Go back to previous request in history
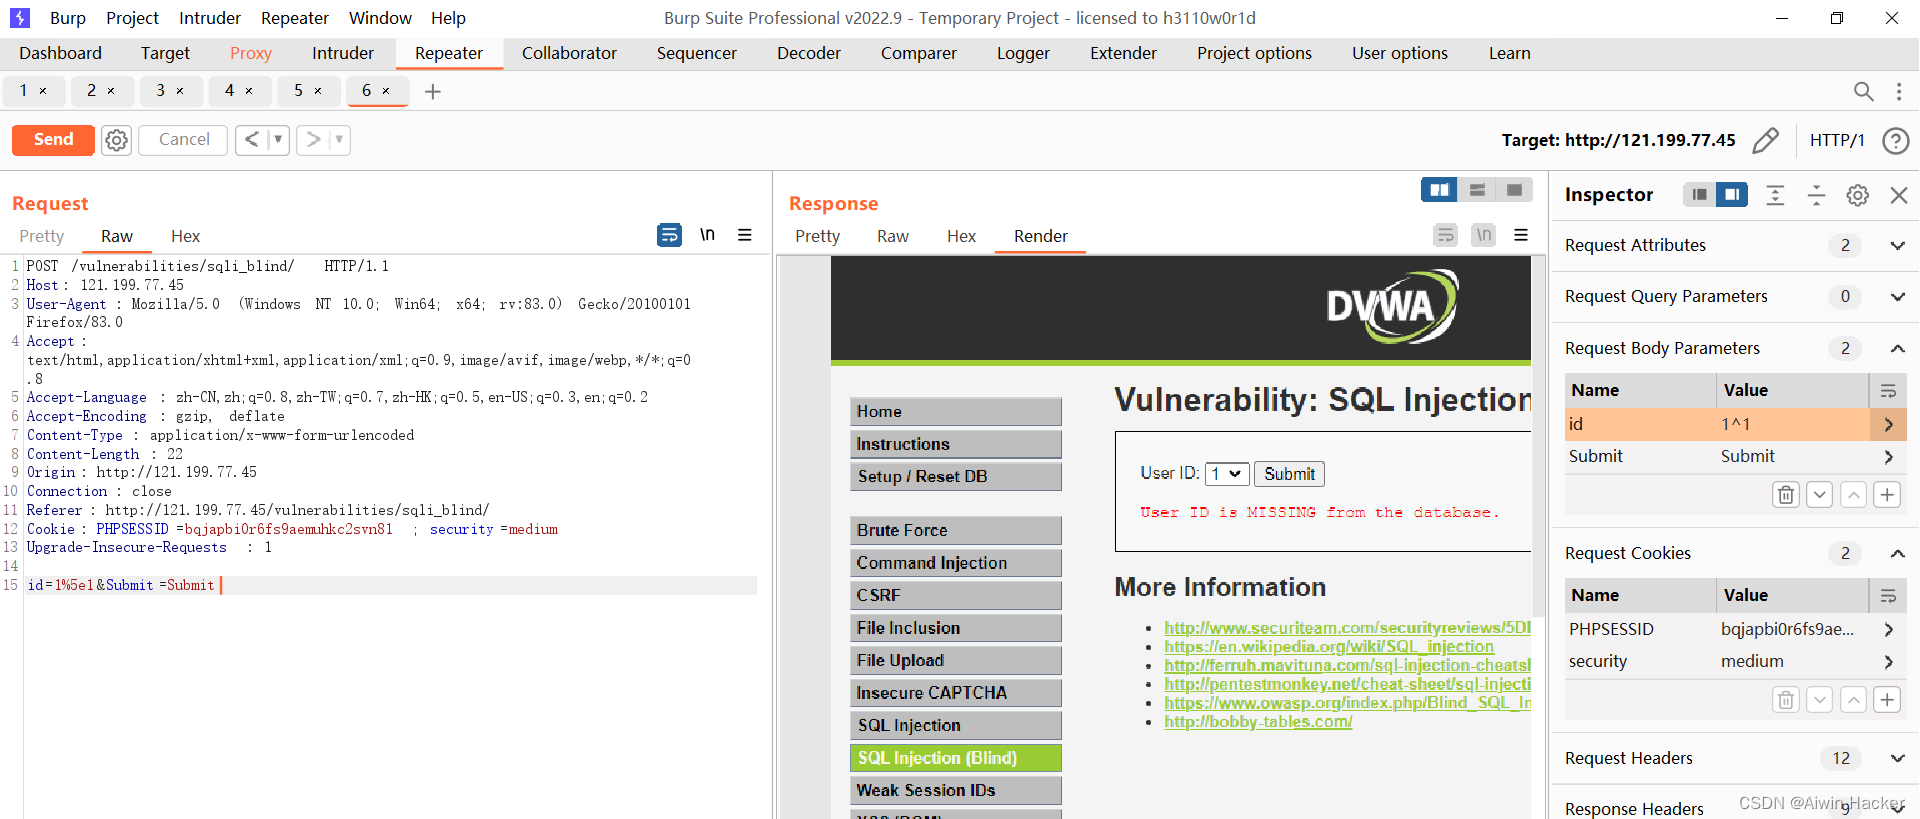The width and height of the screenshot is (1920, 819). pyautogui.click(x=252, y=140)
